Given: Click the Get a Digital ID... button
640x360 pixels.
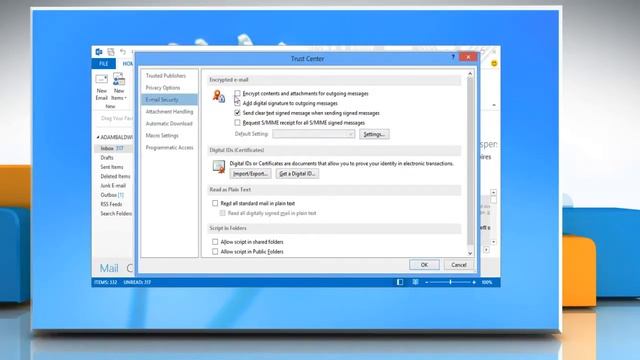Looking at the screenshot, I should (x=297, y=174).
